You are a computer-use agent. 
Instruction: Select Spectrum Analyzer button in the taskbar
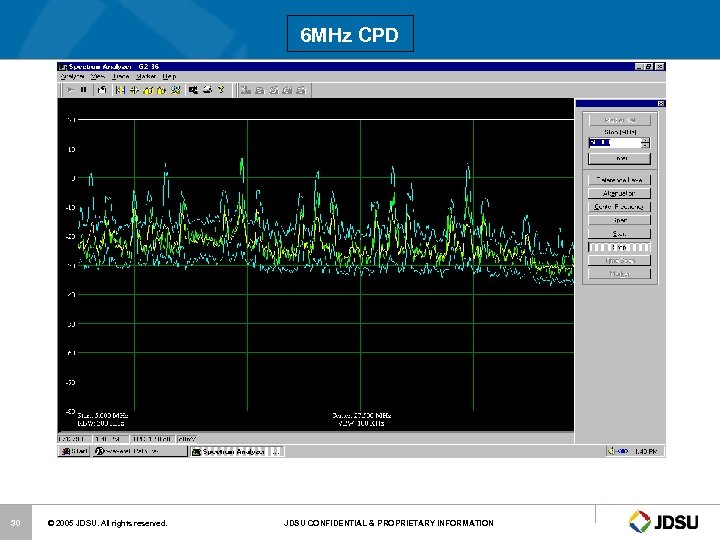pyautogui.click(x=228, y=451)
